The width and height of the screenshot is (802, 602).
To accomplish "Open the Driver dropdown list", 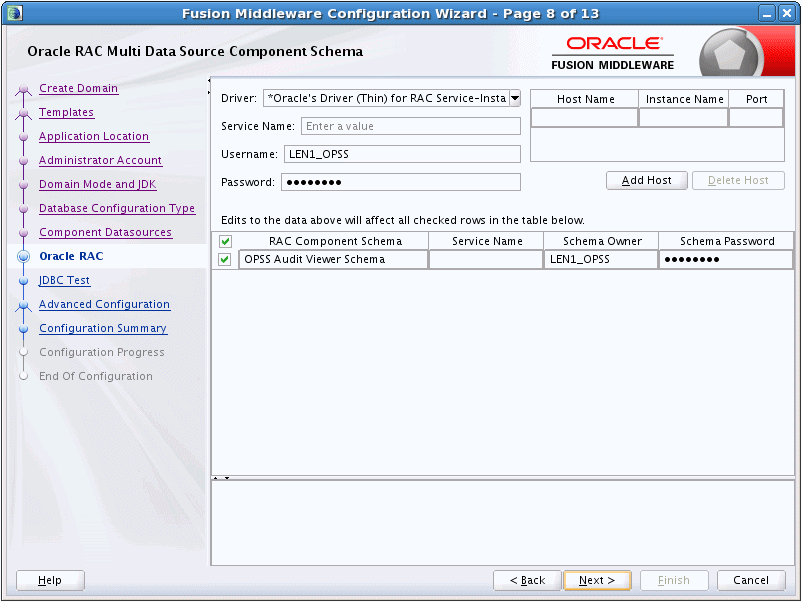I will tap(515, 98).
